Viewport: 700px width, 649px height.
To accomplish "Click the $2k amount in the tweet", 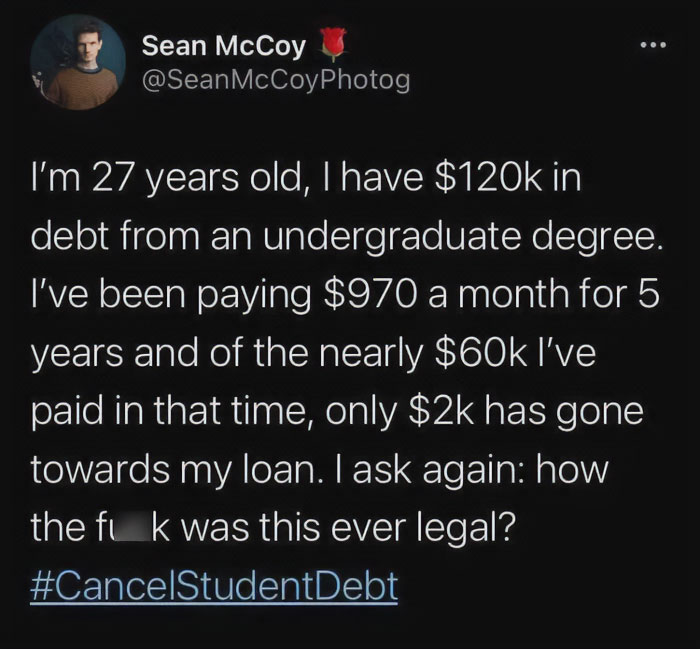I will [x=442, y=411].
